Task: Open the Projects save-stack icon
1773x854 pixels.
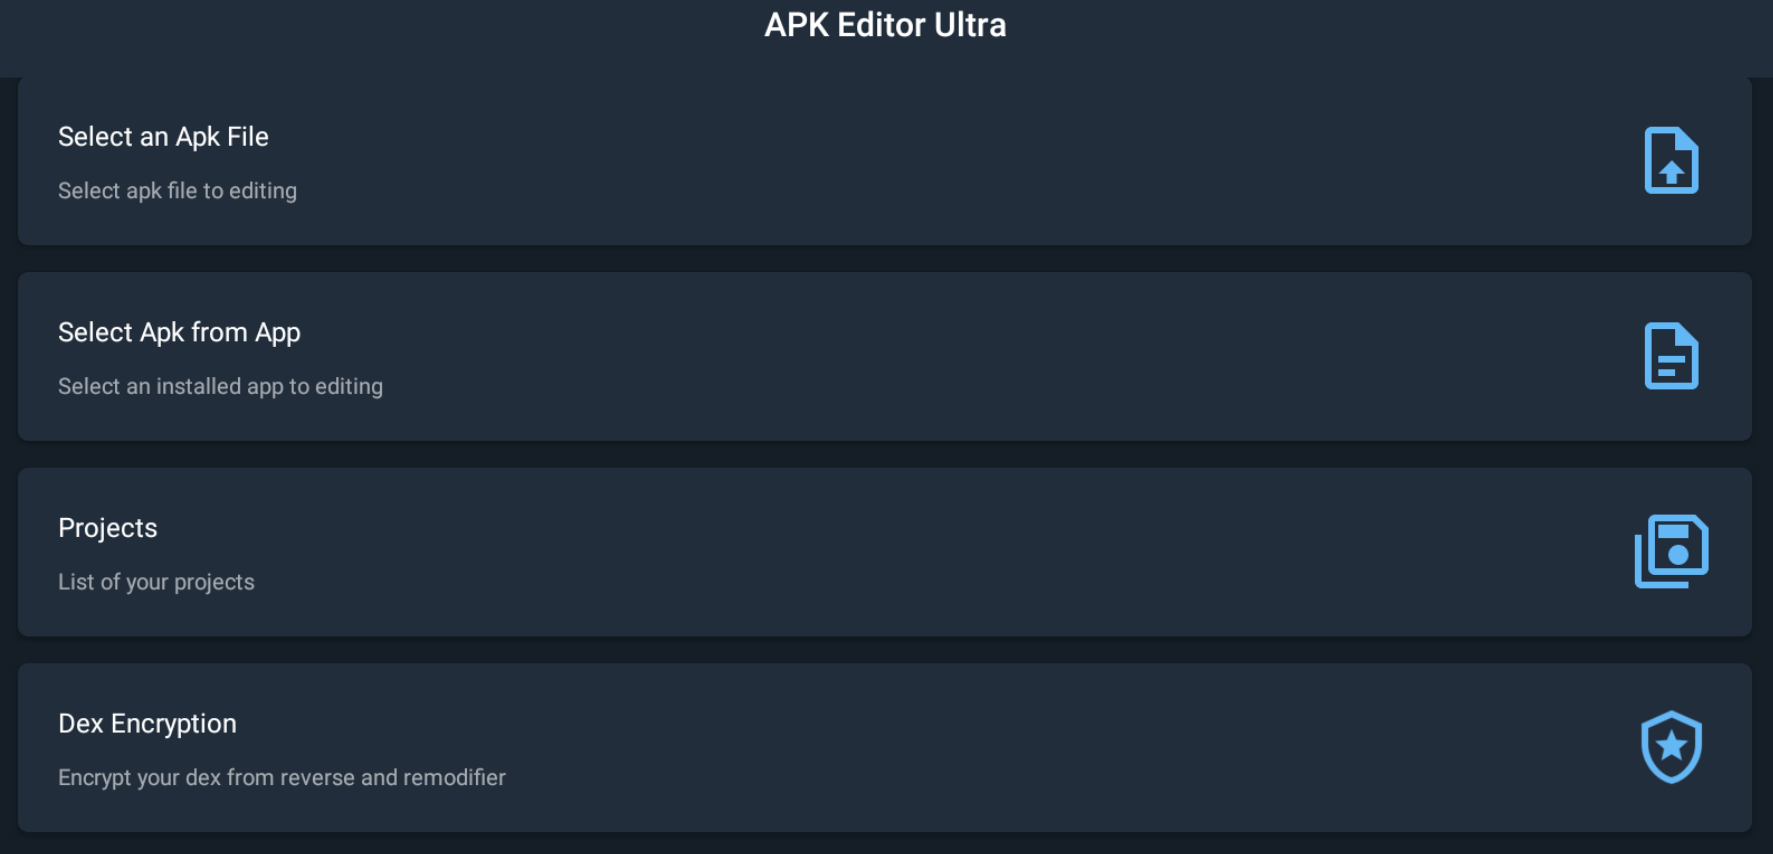Action: point(1671,551)
